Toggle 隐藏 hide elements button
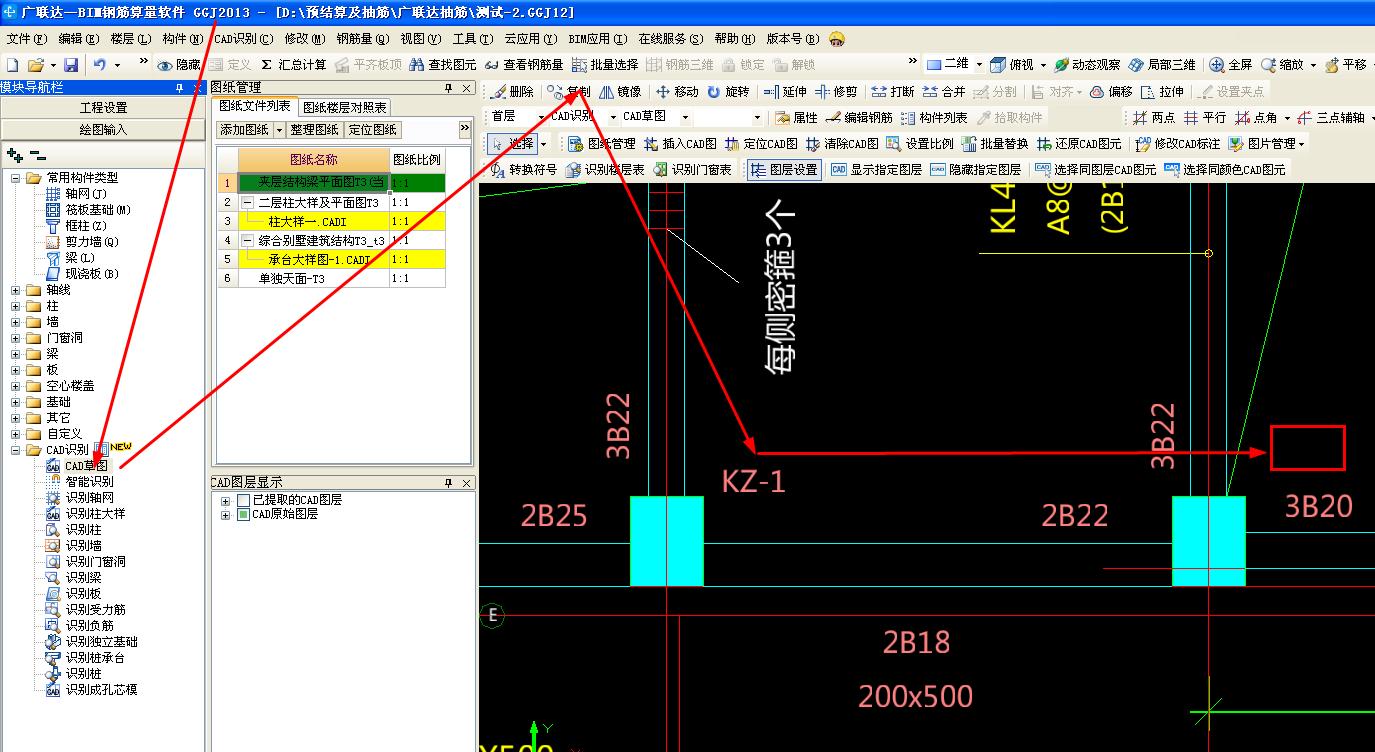The height and width of the screenshot is (752, 1375). coord(179,64)
